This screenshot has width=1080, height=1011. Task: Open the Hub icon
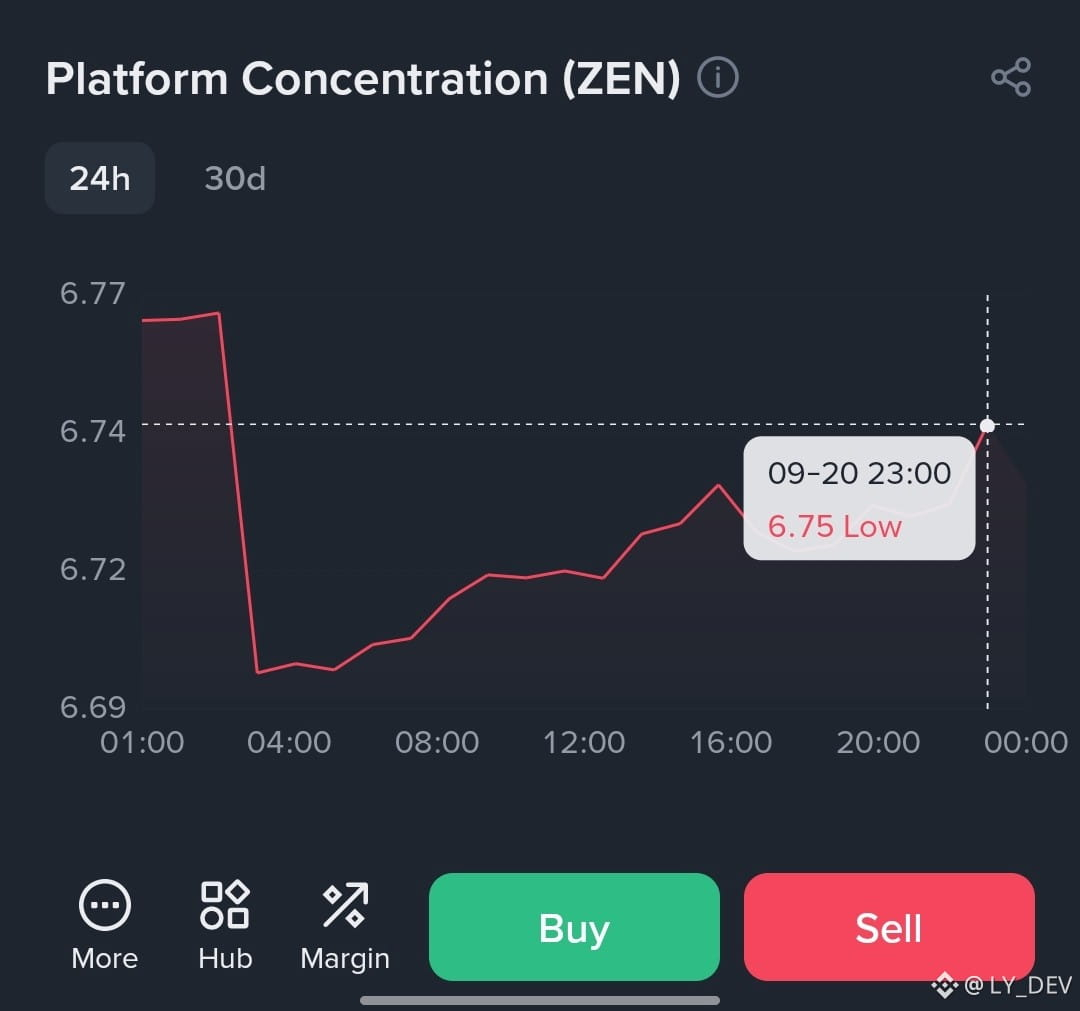(x=225, y=905)
